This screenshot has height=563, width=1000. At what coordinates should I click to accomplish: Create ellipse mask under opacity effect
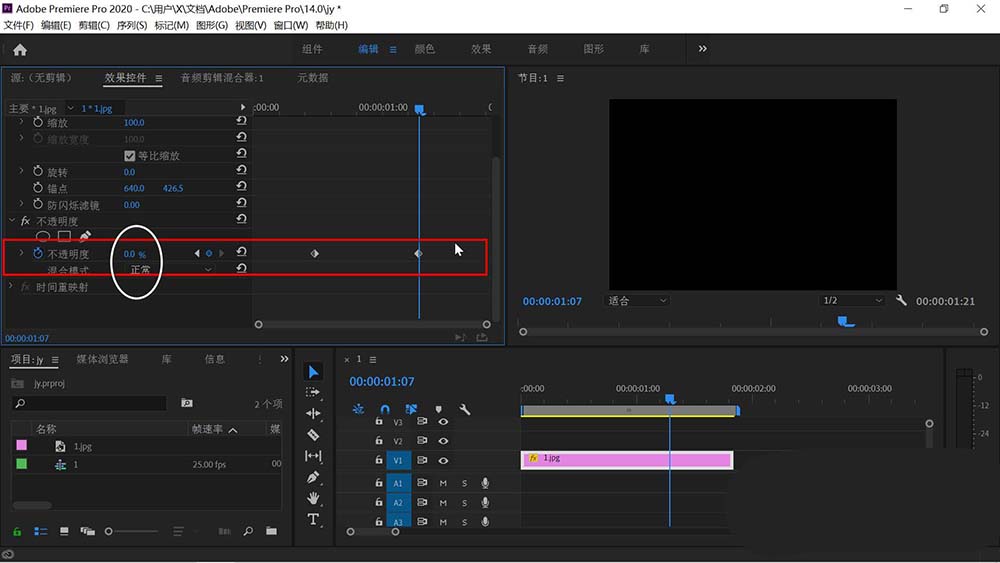click(x=43, y=237)
